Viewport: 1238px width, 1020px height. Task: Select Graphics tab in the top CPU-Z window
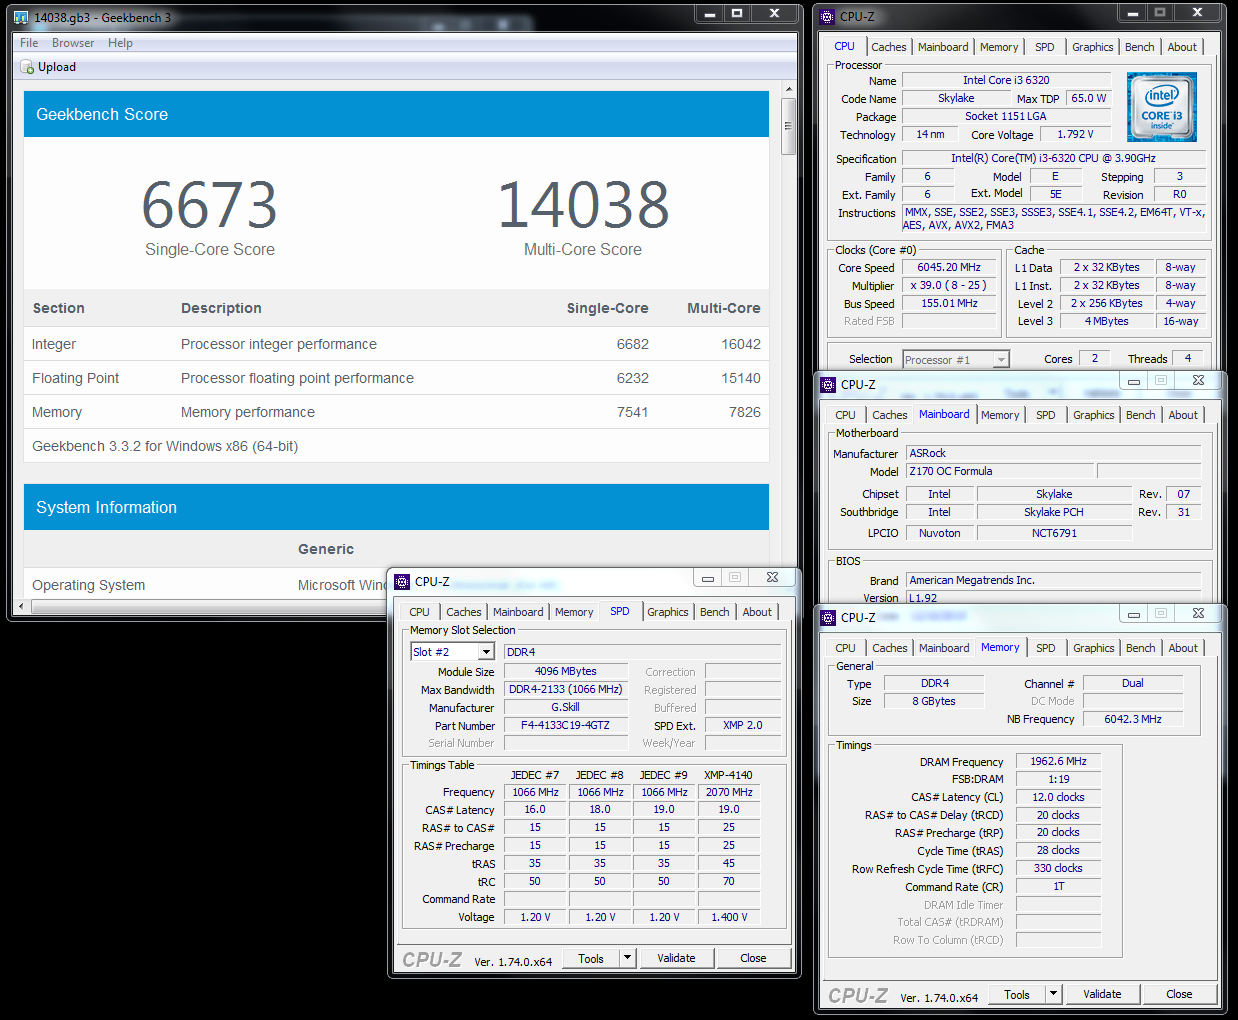point(1092,47)
